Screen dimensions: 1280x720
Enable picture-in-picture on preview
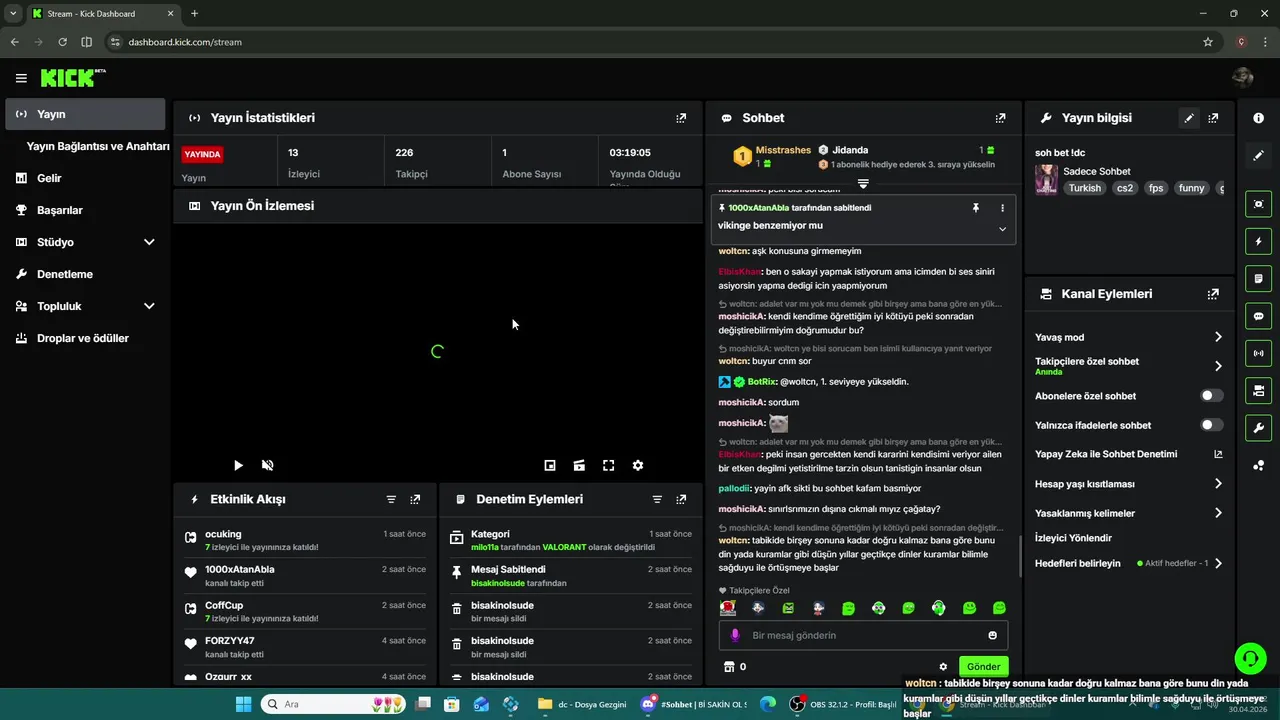(x=550, y=465)
